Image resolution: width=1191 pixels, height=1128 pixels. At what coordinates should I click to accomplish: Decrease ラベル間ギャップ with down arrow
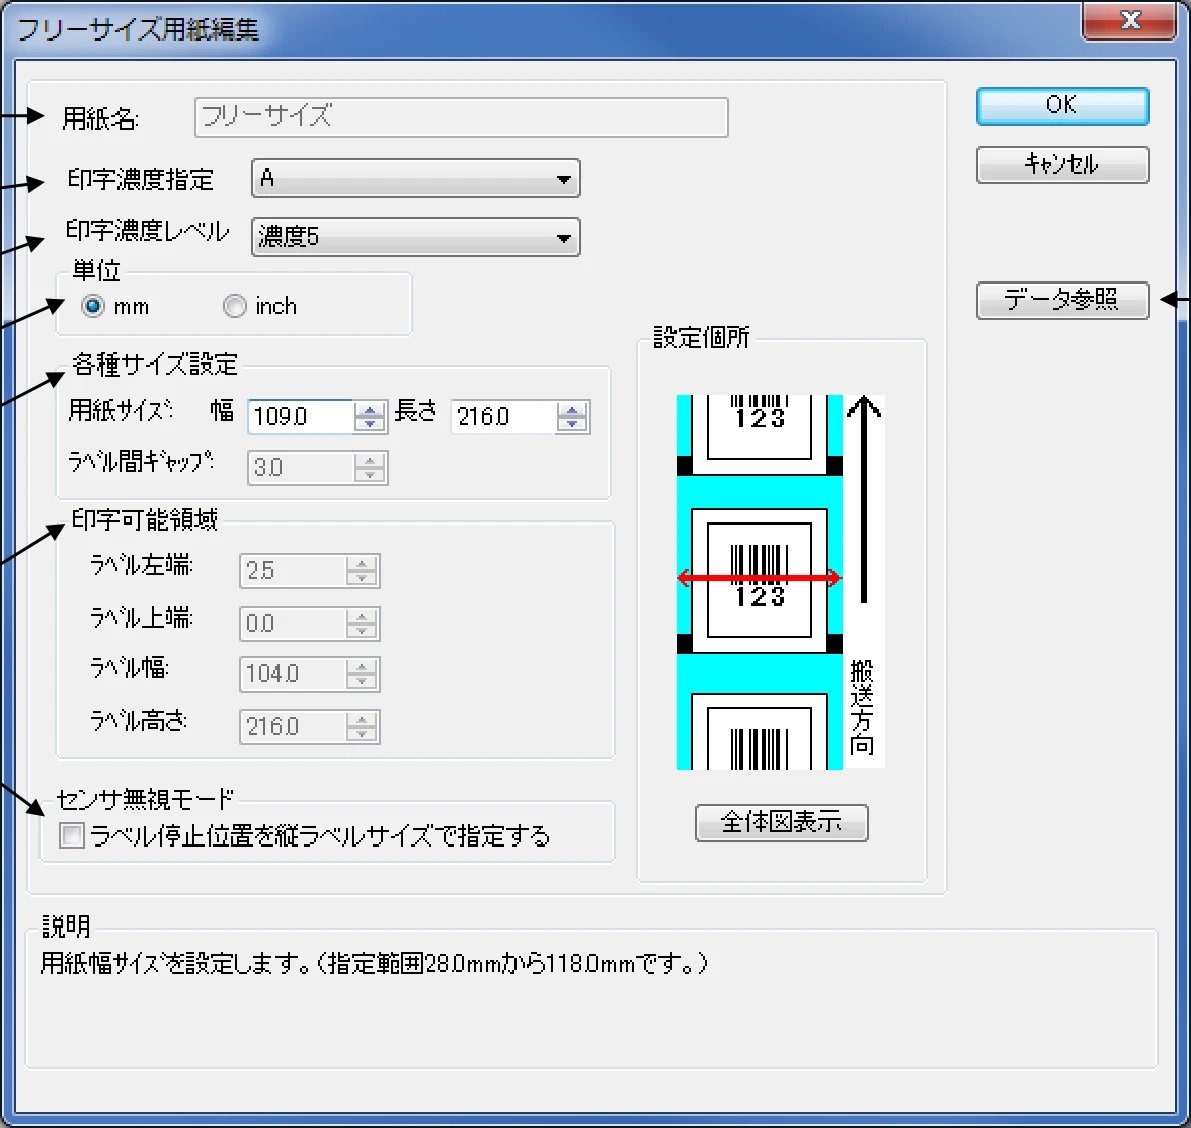point(370,476)
